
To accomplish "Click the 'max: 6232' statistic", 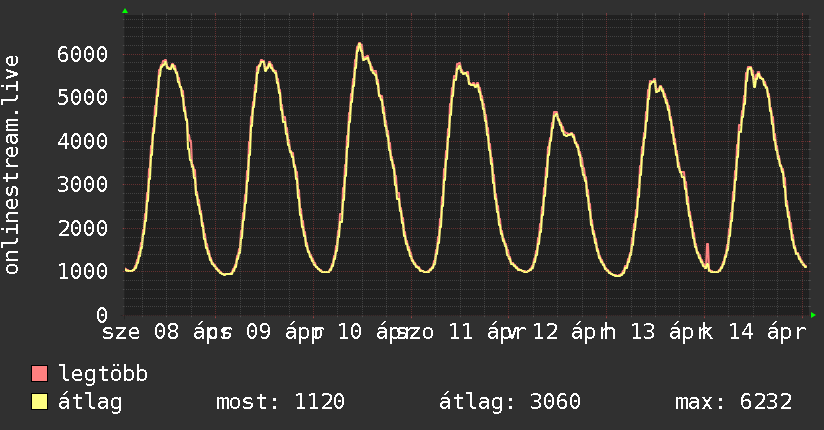I will coord(734,403).
